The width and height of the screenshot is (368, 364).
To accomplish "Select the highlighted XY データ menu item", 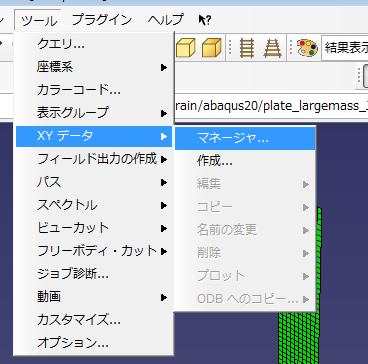I will coord(94,136).
